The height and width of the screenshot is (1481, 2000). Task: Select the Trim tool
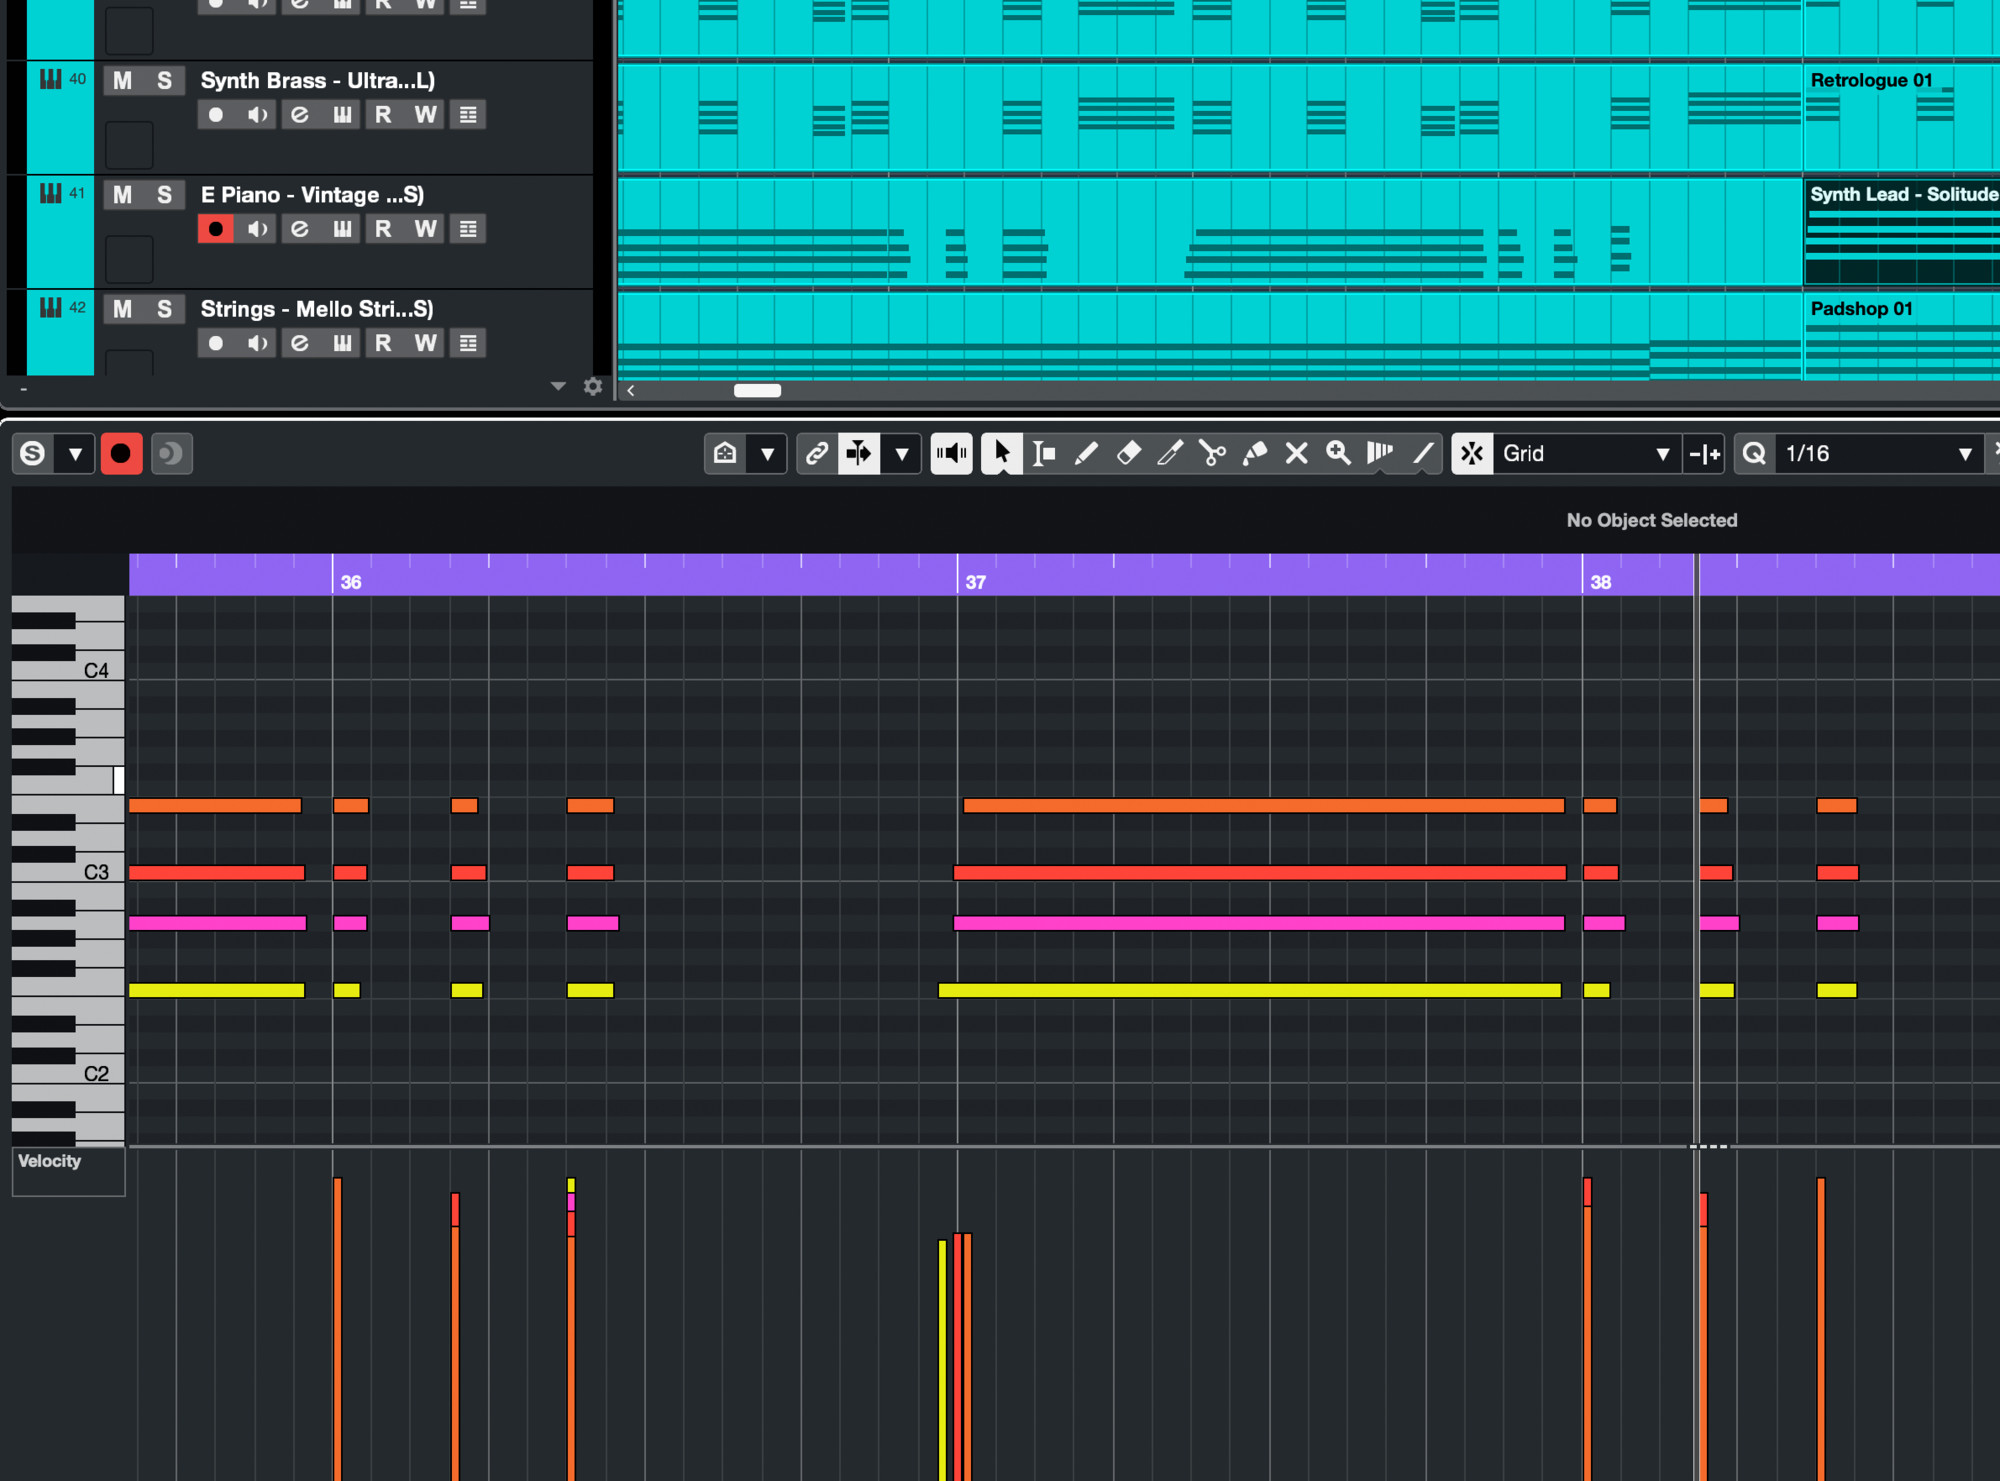[x=1170, y=454]
